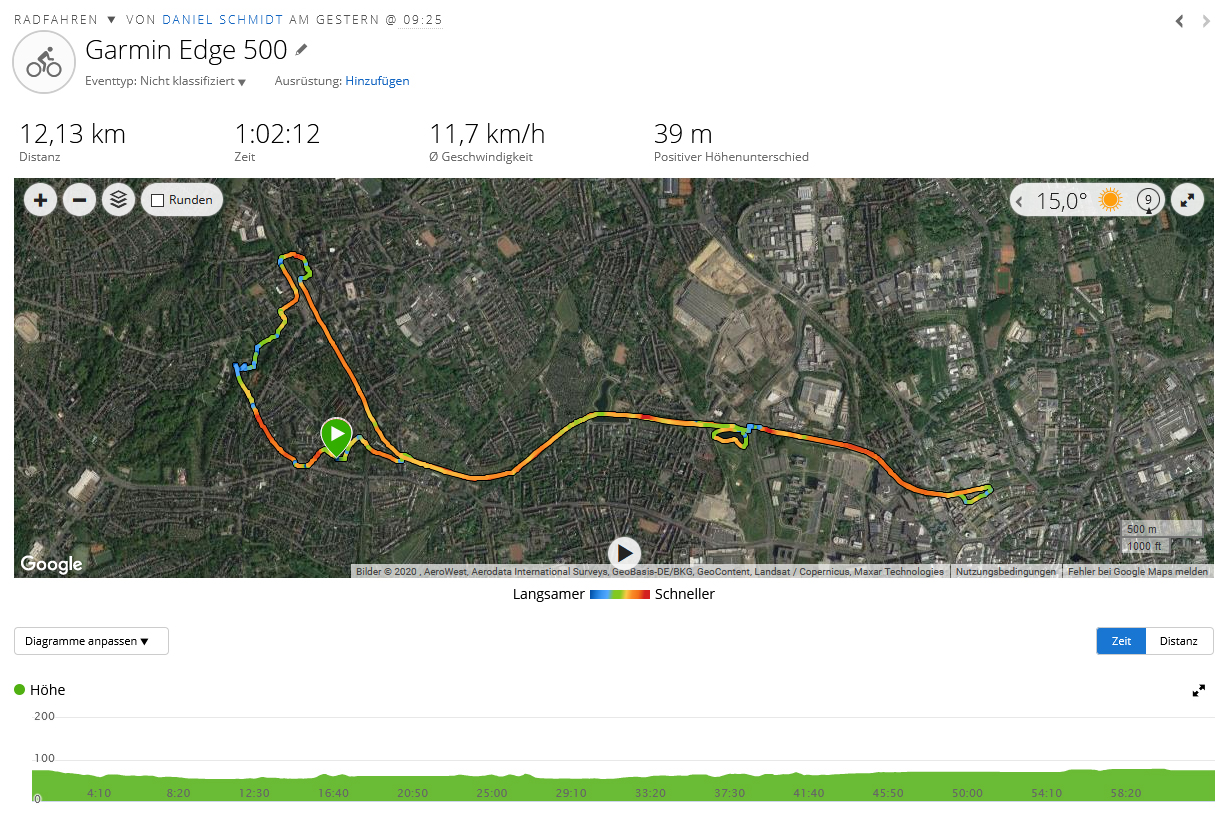
Task: Go to the previous activity arrow
Action: tap(1180, 21)
